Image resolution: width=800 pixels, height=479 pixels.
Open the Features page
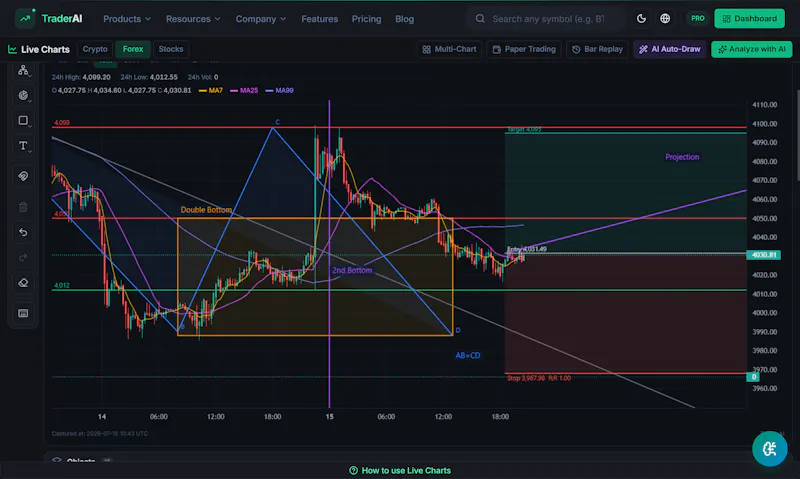click(x=319, y=19)
